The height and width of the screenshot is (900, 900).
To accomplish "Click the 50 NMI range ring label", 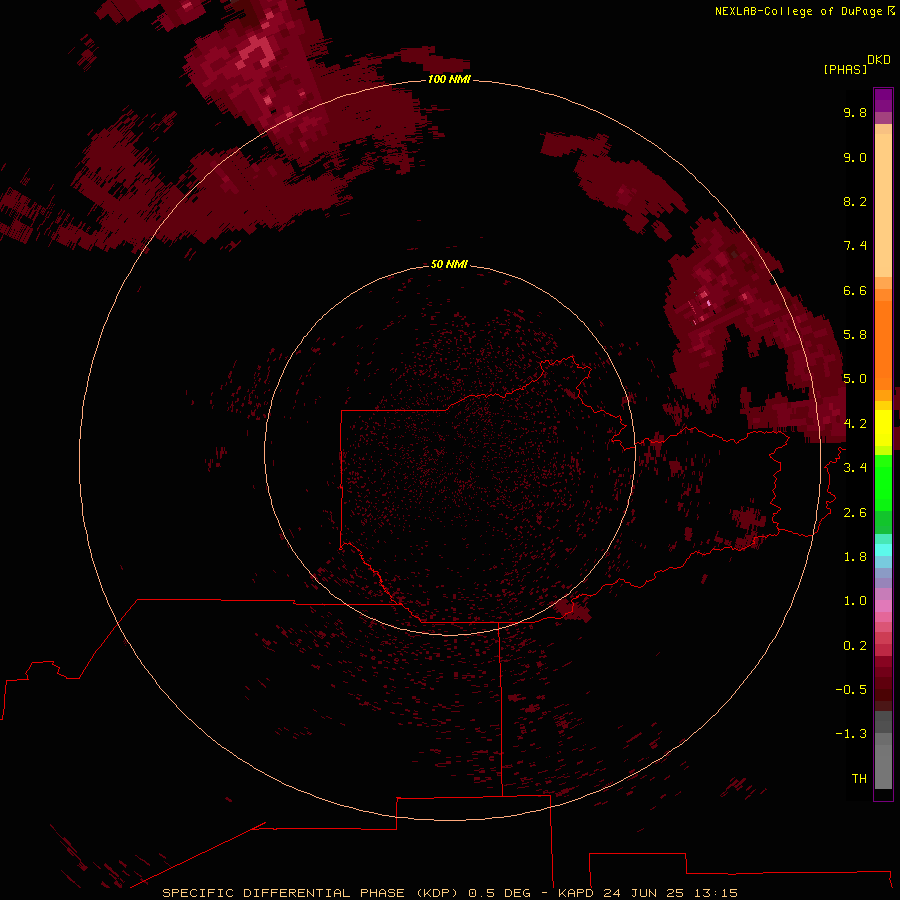I will coord(449,264).
